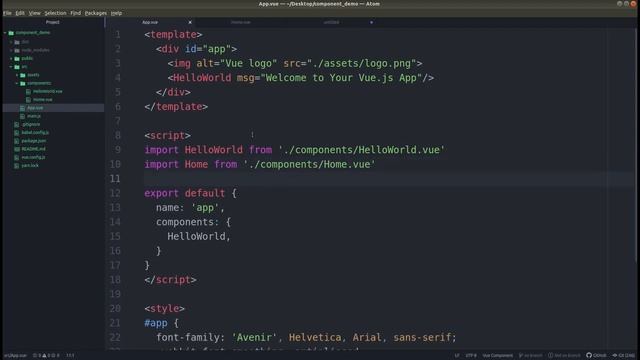Image resolution: width=640 pixels, height=360 pixels.
Task: Open the Git panel from status bar
Action: tap(623, 356)
